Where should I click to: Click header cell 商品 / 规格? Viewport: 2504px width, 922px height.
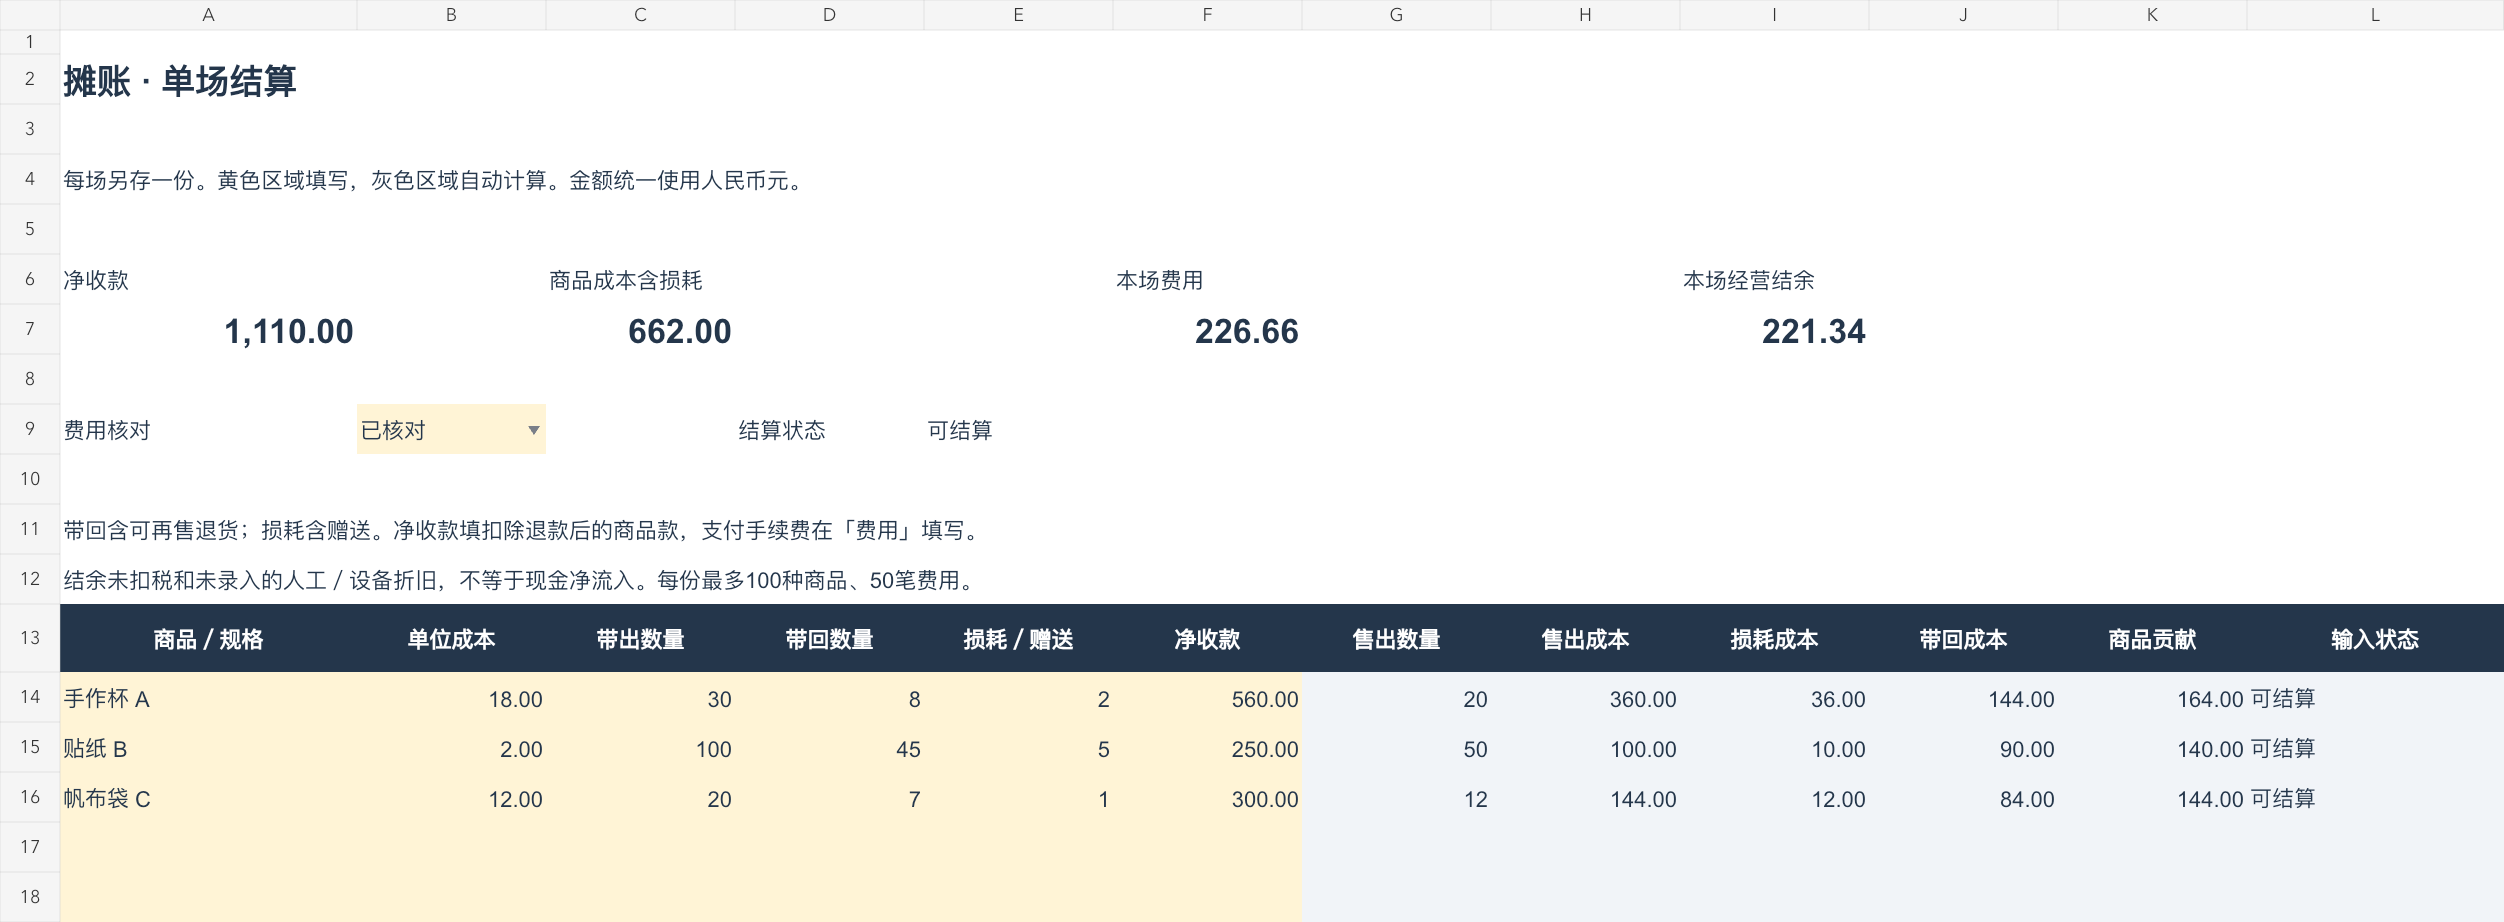(208, 639)
